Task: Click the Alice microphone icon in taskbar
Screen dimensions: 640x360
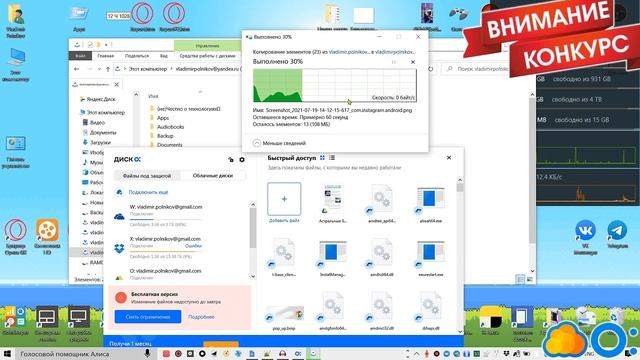Action: (x=147, y=353)
